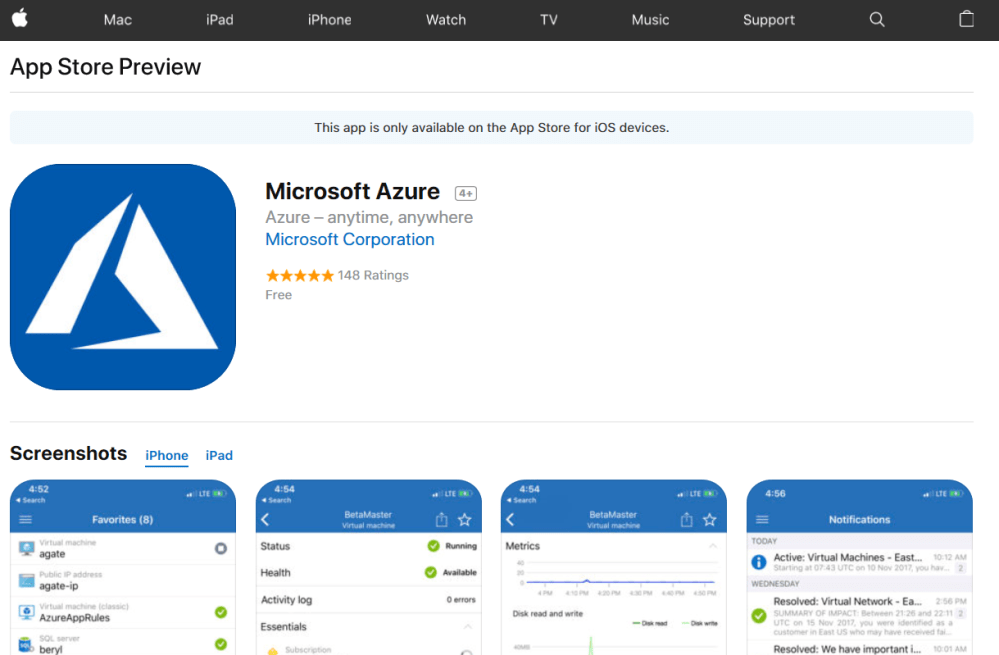Open the Active: Virtual Machines notification
Viewport: 999px width, 655px height.
coord(858,562)
